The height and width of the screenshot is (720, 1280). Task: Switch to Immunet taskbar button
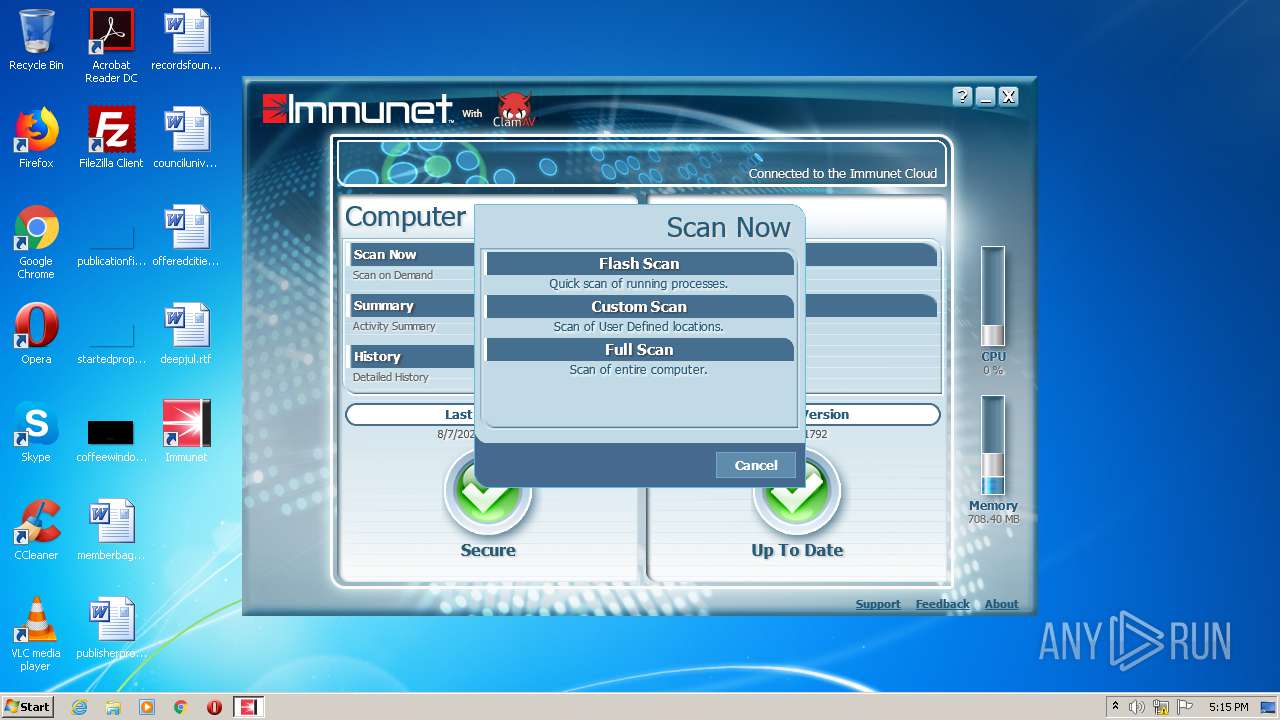click(x=248, y=707)
